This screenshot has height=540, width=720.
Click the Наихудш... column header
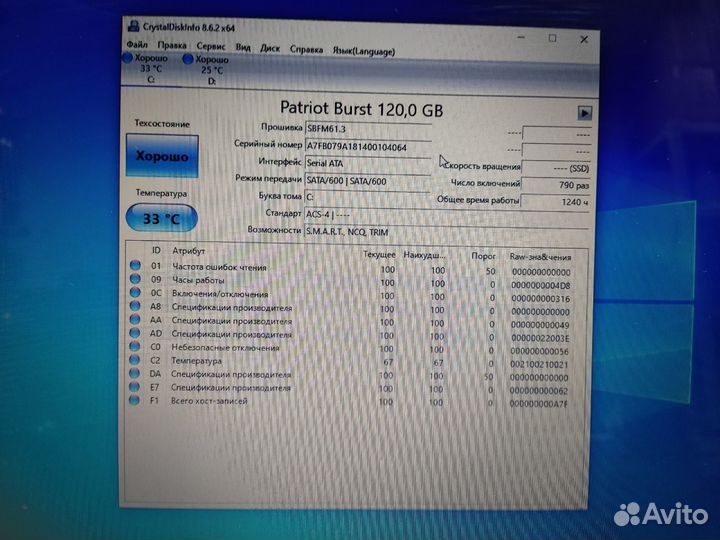click(424, 255)
